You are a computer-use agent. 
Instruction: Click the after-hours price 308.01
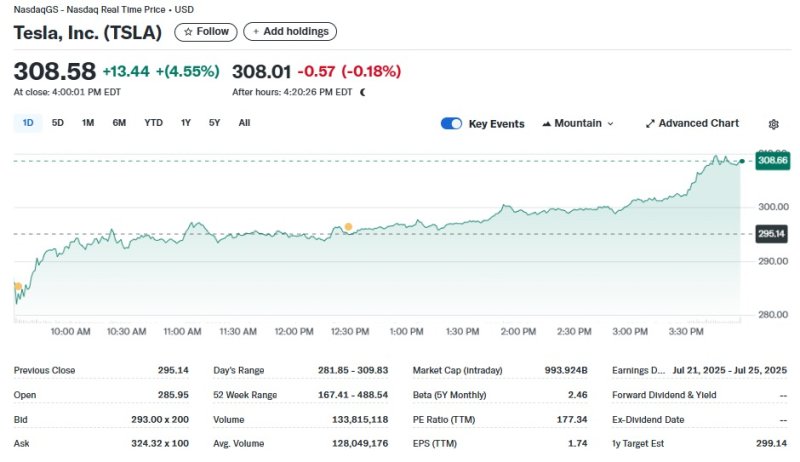[261, 71]
